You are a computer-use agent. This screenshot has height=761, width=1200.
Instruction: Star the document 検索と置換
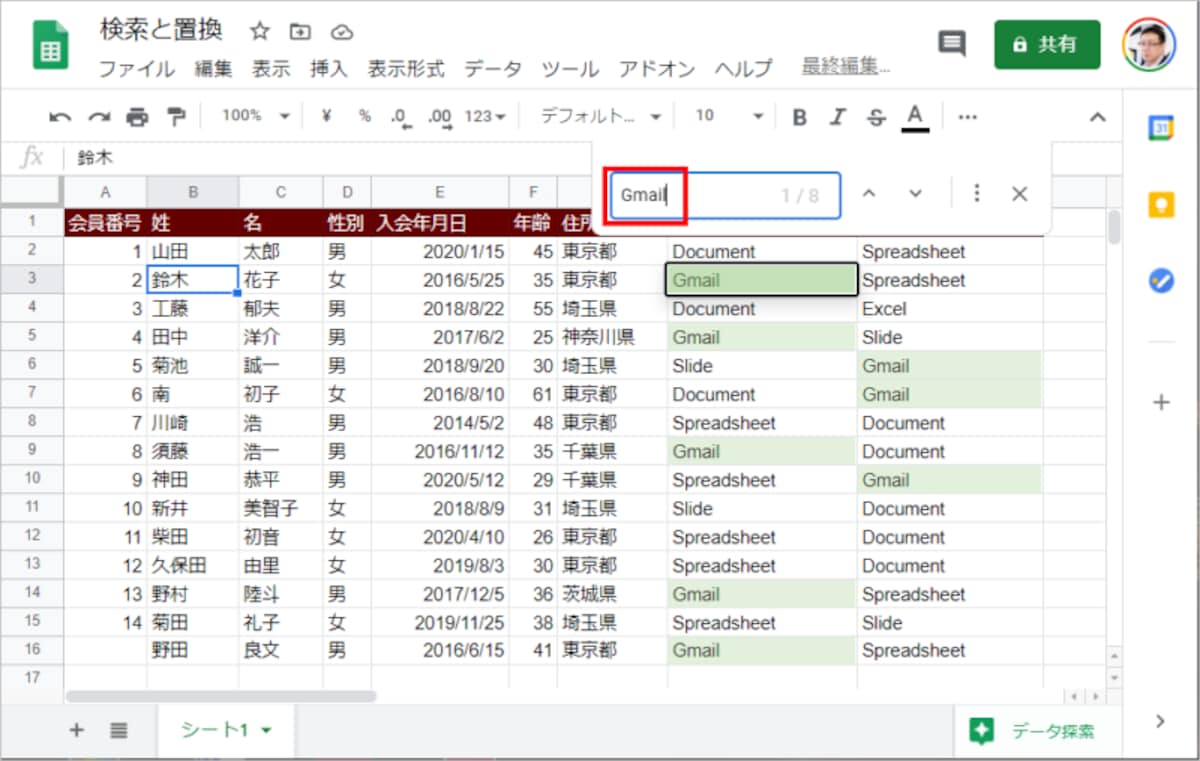pos(260,31)
